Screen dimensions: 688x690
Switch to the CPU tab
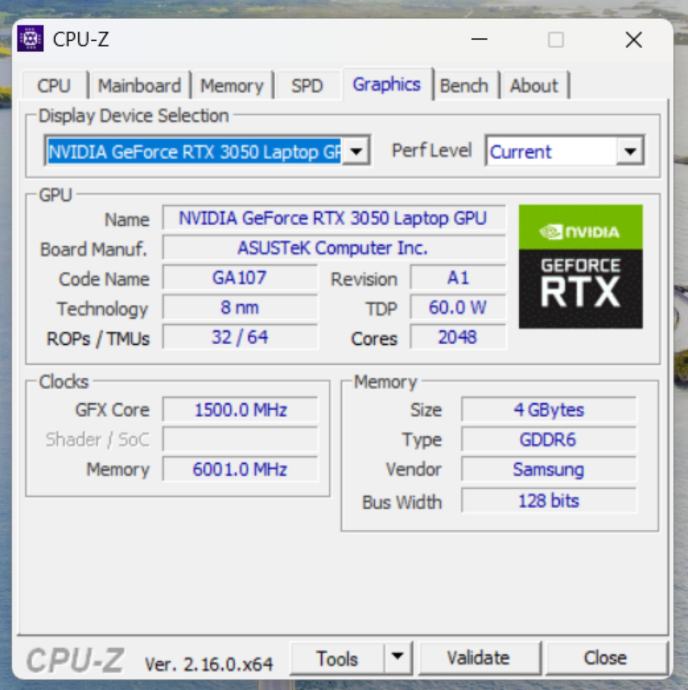54,85
